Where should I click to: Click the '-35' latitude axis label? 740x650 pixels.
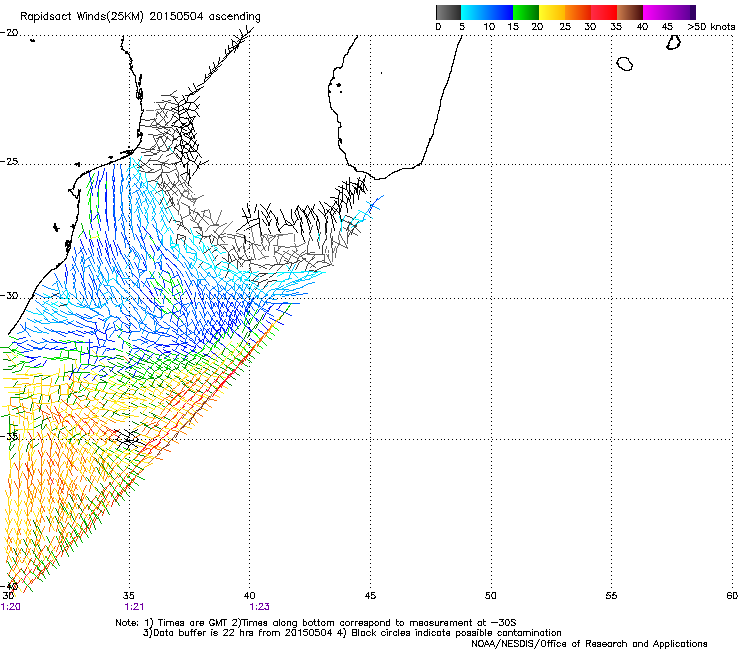(x=9, y=436)
